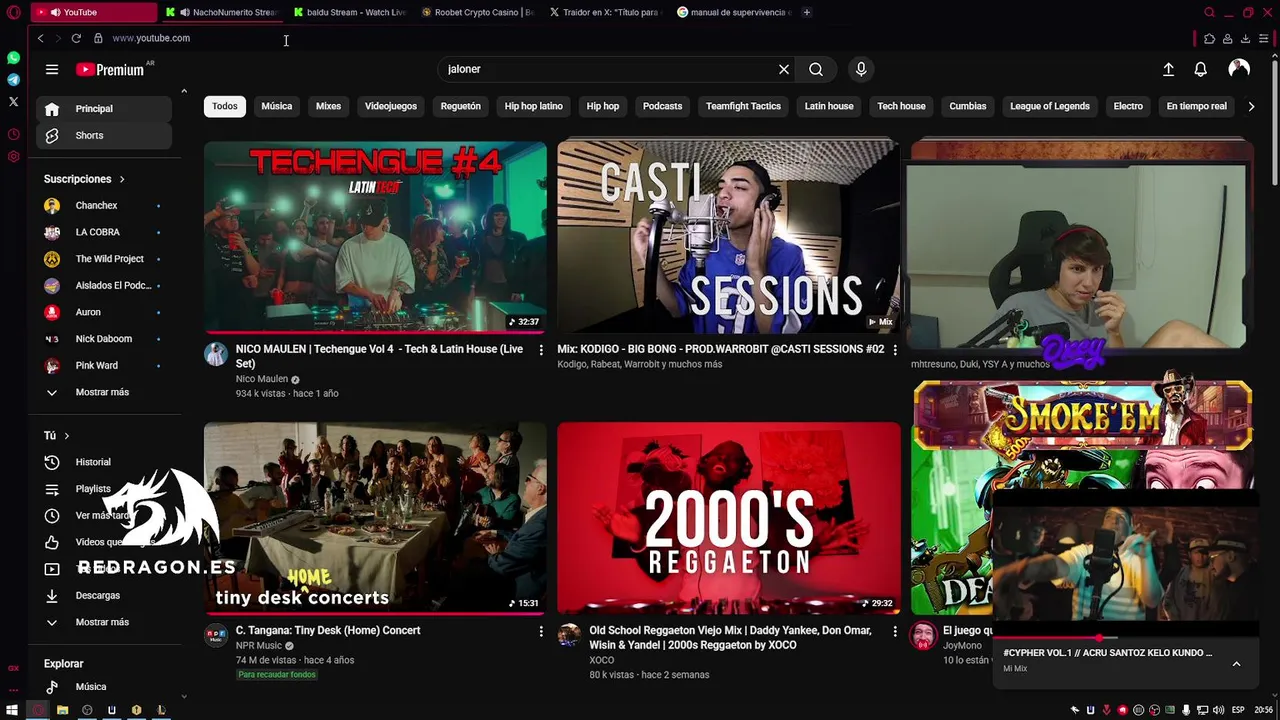Switch to the baldu Stream tab
The height and width of the screenshot is (720, 1280).
(x=349, y=12)
